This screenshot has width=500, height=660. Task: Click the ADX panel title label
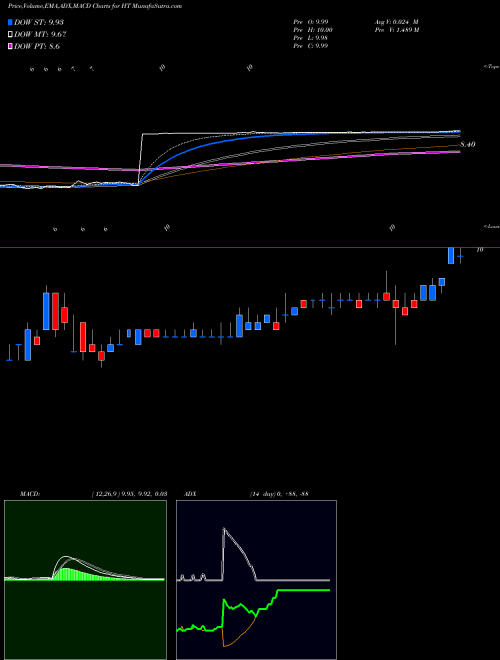pos(190,493)
